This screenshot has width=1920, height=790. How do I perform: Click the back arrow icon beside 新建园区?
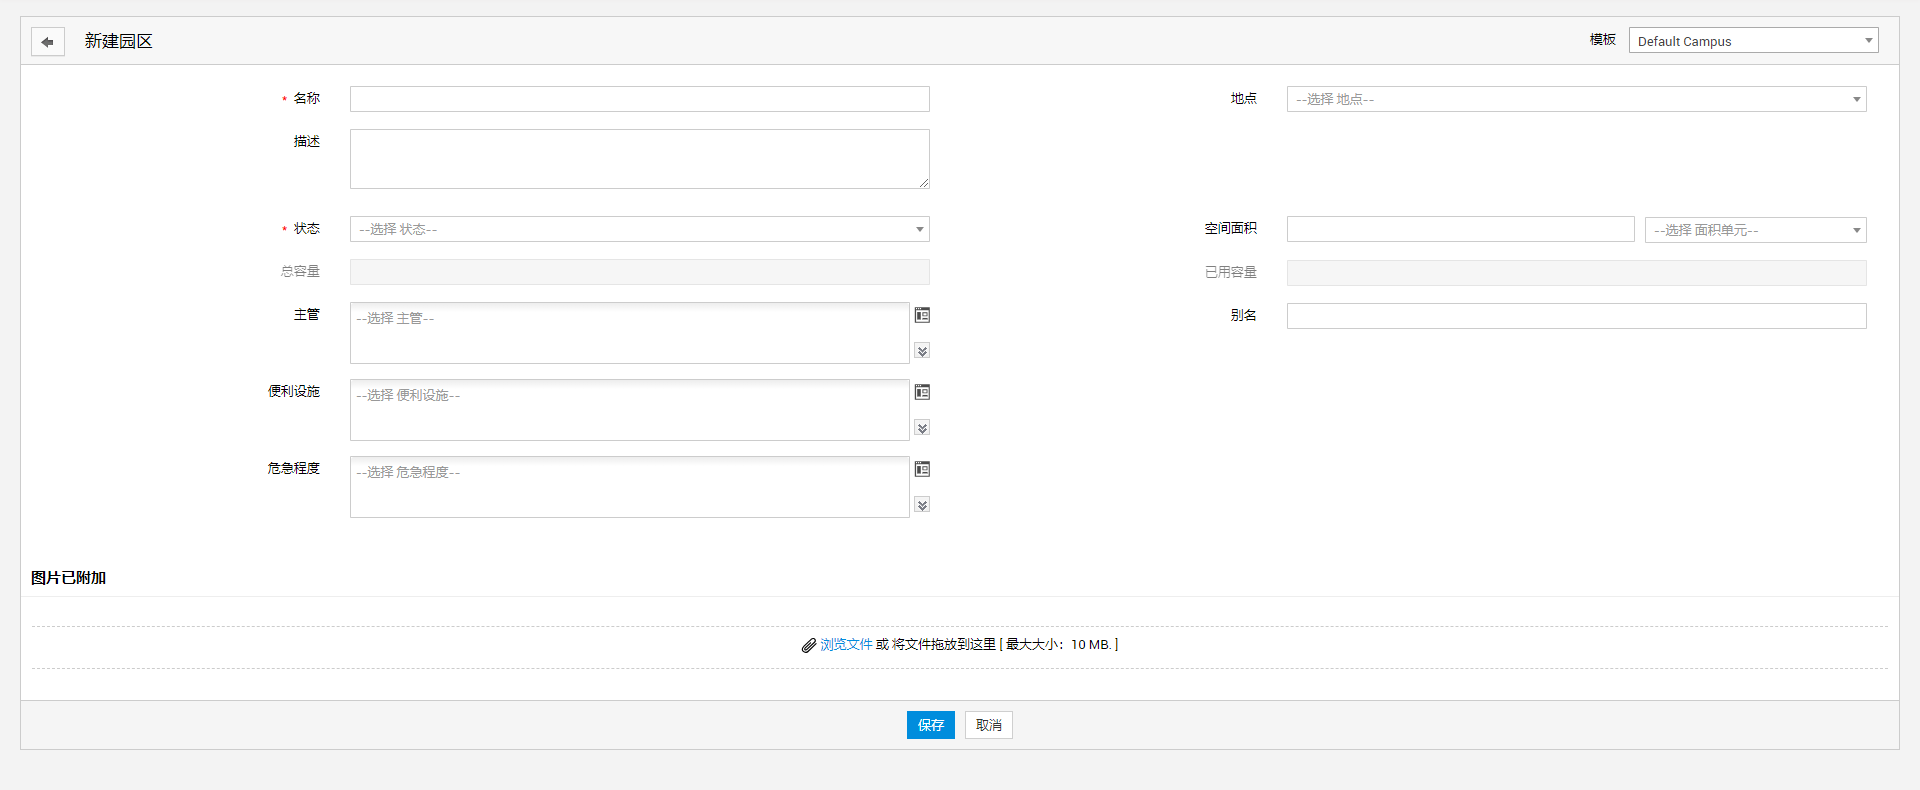coord(47,42)
